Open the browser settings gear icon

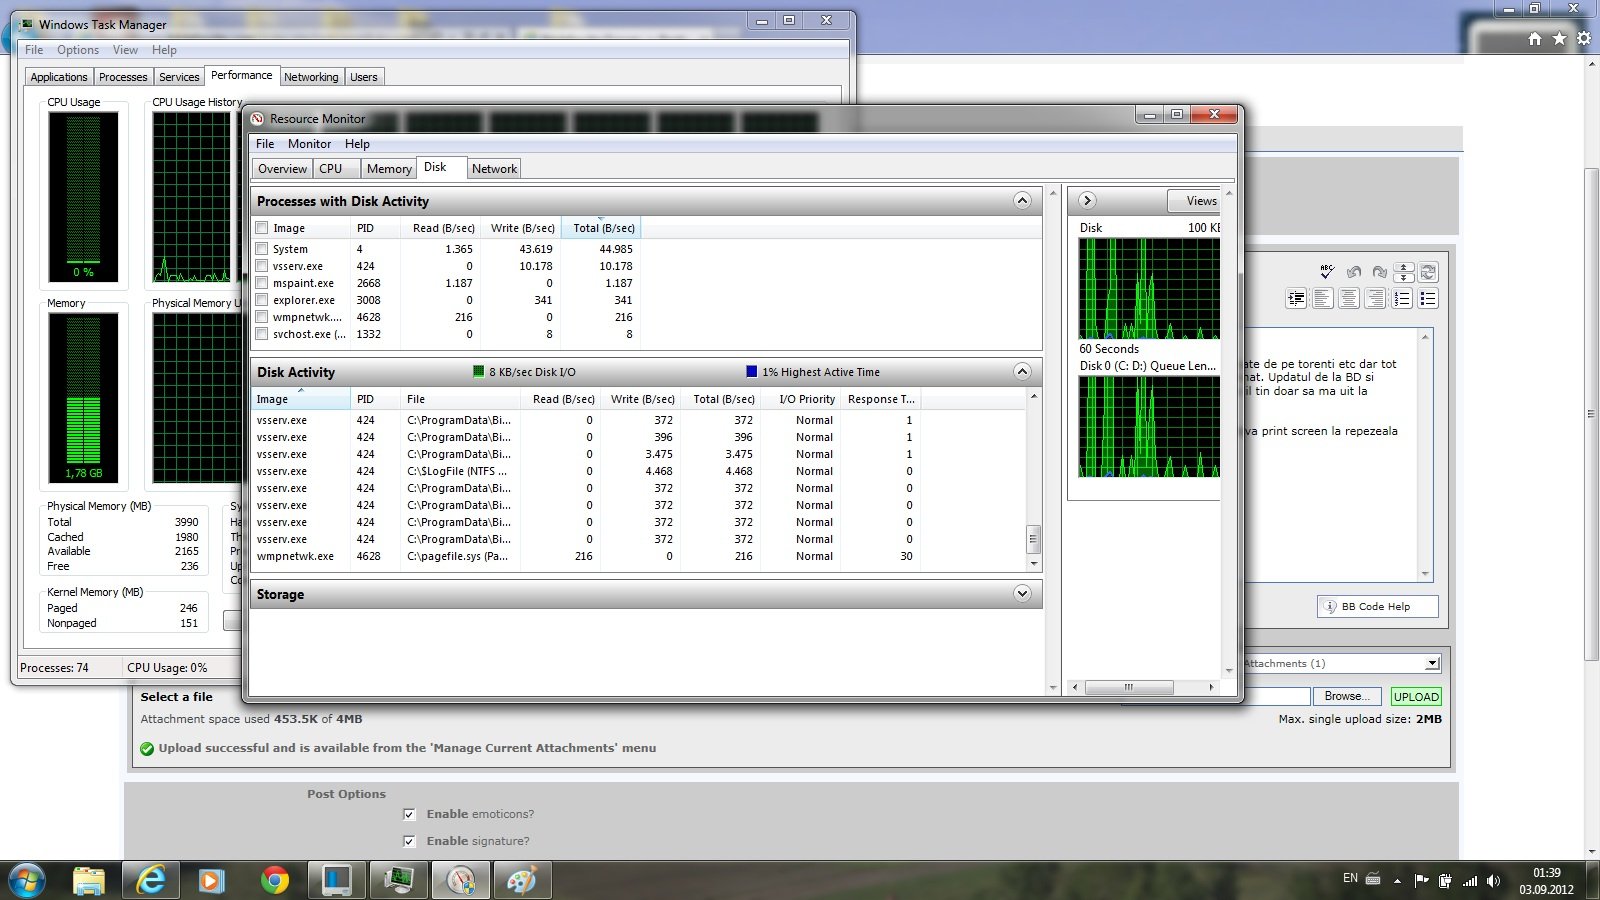coord(1584,38)
